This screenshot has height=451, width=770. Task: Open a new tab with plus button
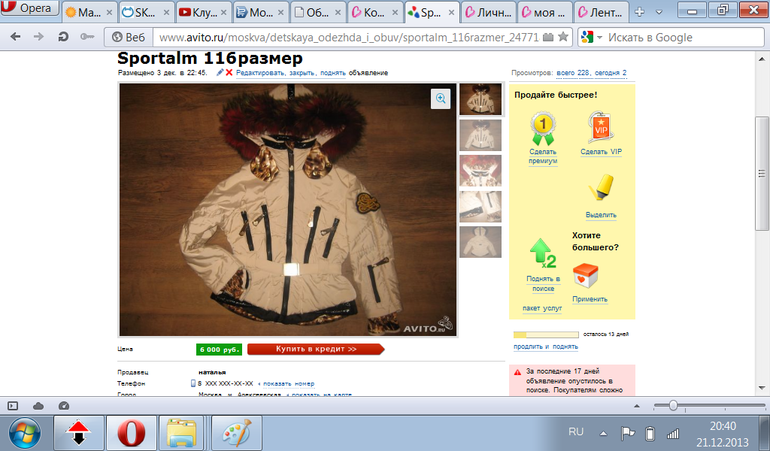639,12
